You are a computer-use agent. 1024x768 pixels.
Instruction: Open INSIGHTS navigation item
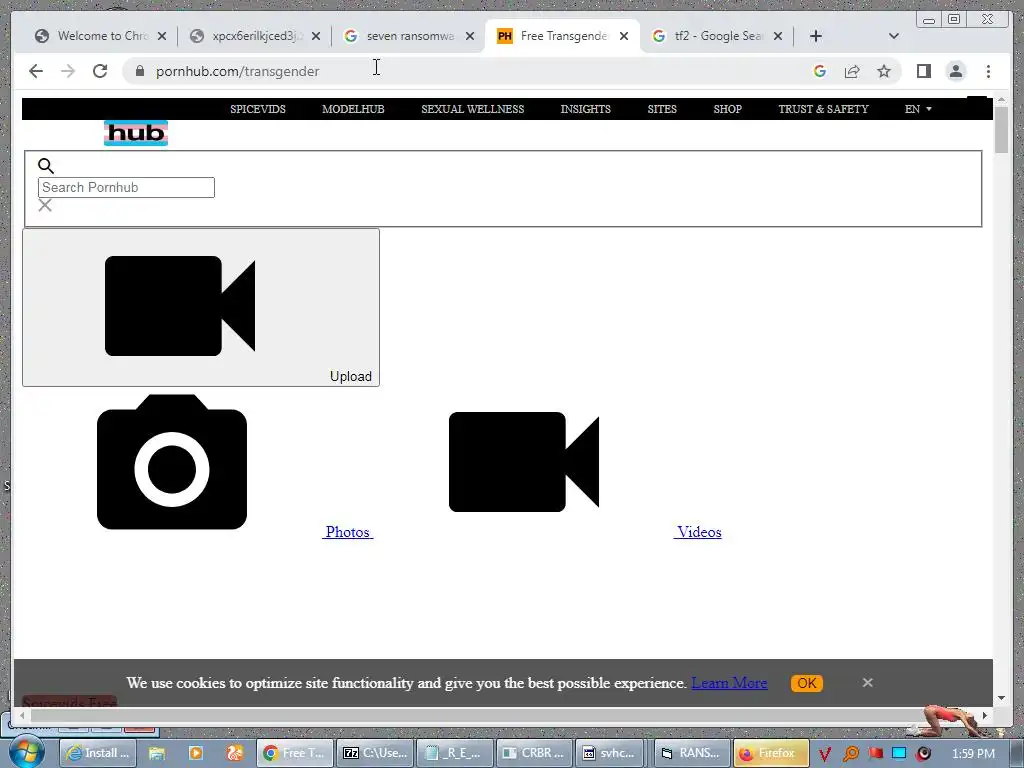[x=586, y=109]
